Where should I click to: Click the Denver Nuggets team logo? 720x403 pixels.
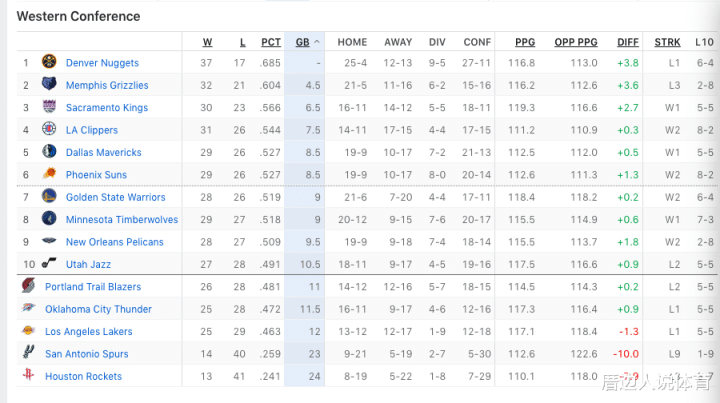(49, 61)
